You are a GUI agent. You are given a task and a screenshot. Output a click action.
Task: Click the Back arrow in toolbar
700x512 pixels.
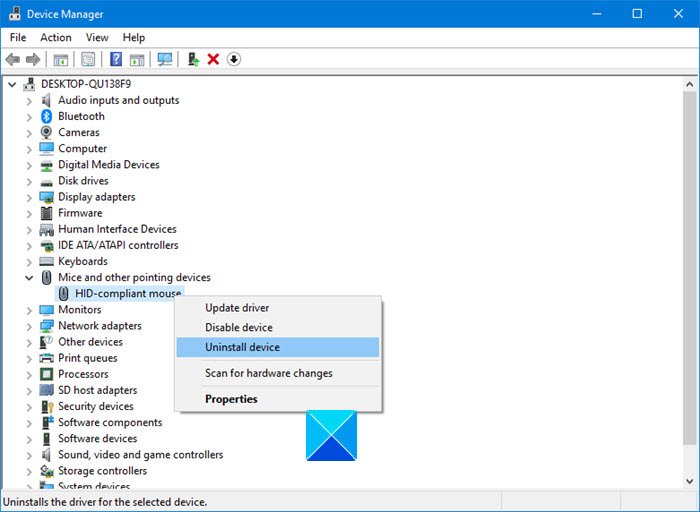pyautogui.click(x=13, y=60)
